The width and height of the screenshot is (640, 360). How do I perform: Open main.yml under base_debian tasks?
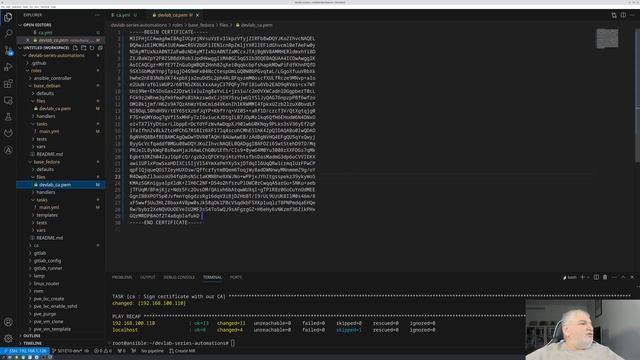[60, 131]
